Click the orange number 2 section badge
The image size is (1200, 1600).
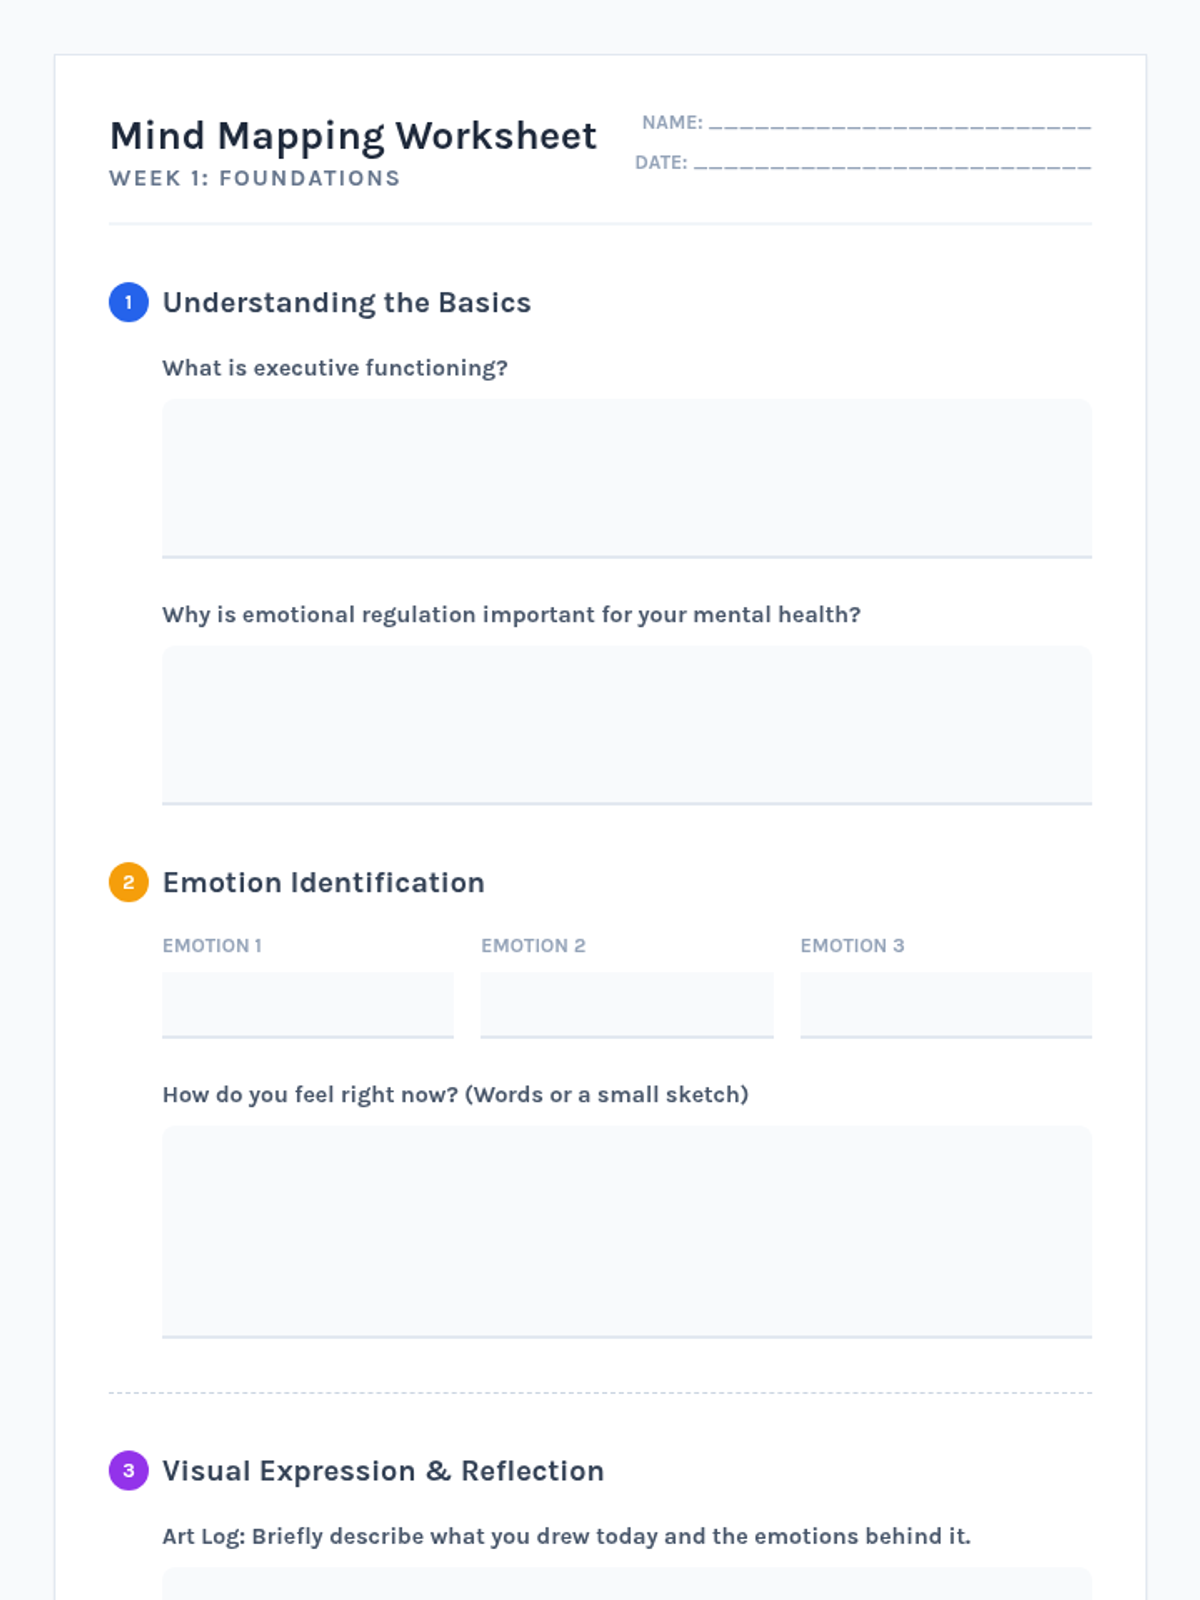tap(128, 882)
